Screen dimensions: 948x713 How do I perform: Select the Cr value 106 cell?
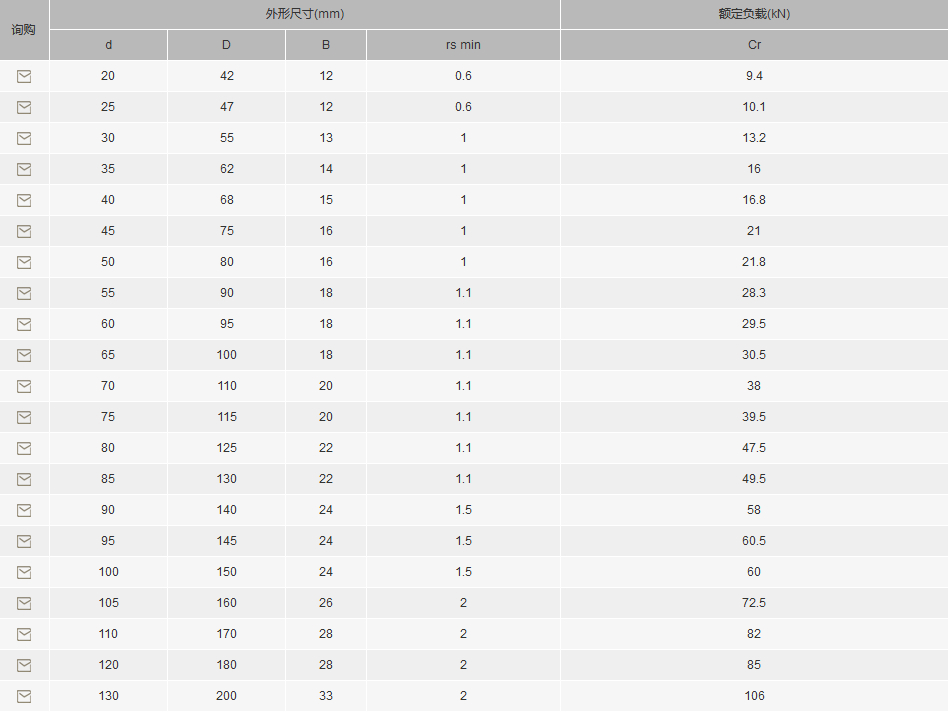click(x=754, y=695)
